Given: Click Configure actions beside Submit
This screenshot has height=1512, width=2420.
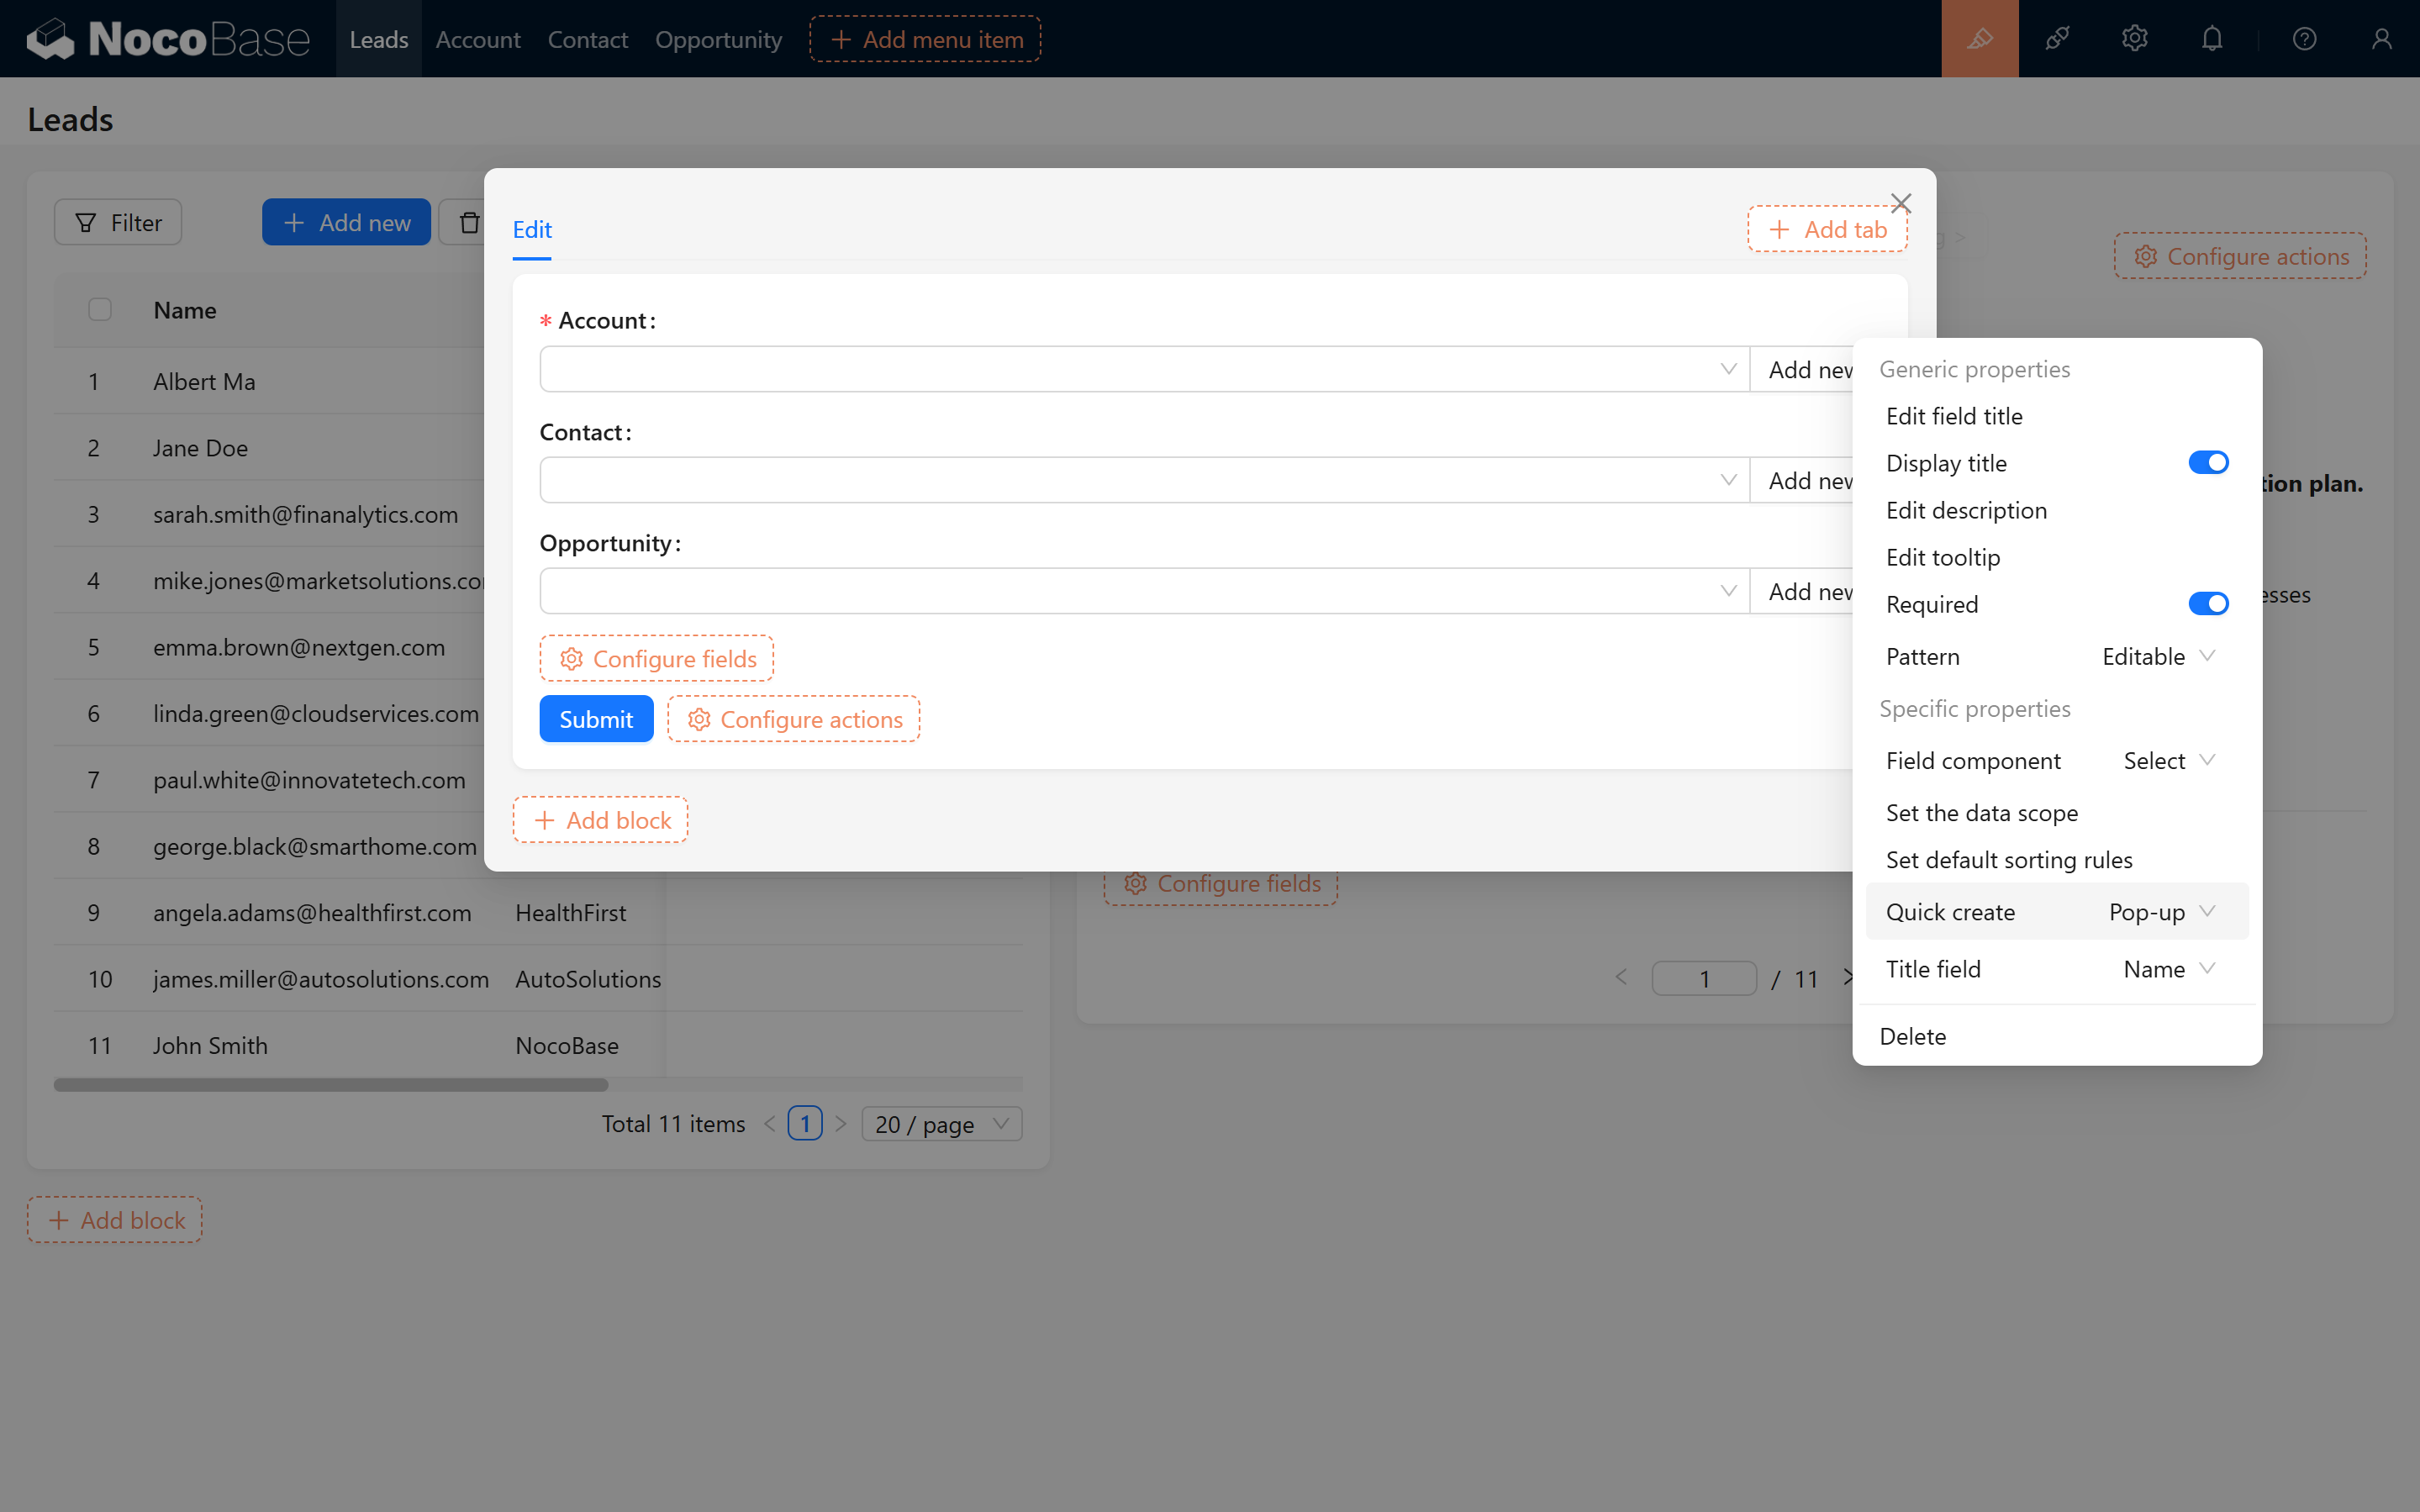Looking at the screenshot, I should [794, 719].
